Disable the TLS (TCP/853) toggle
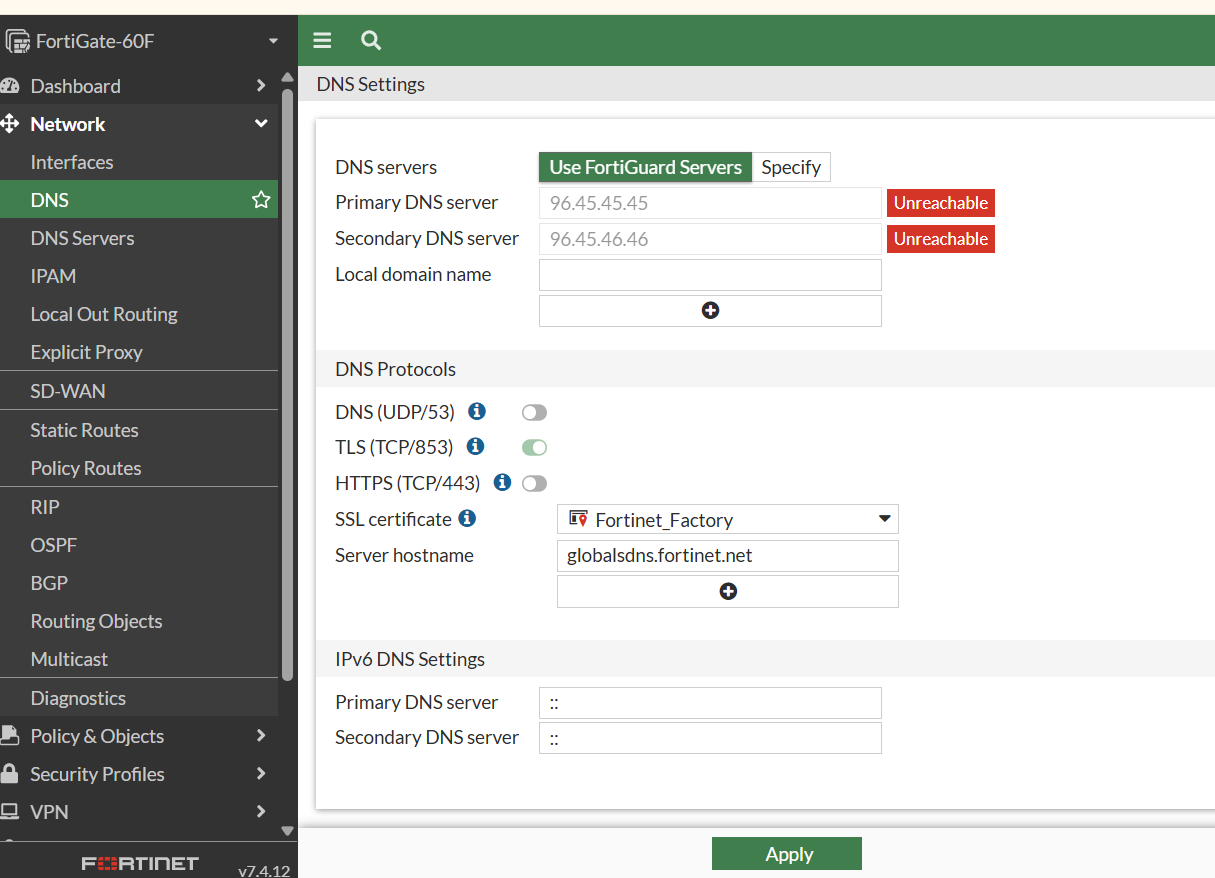The width and height of the screenshot is (1215, 878). click(x=535, y=448)
